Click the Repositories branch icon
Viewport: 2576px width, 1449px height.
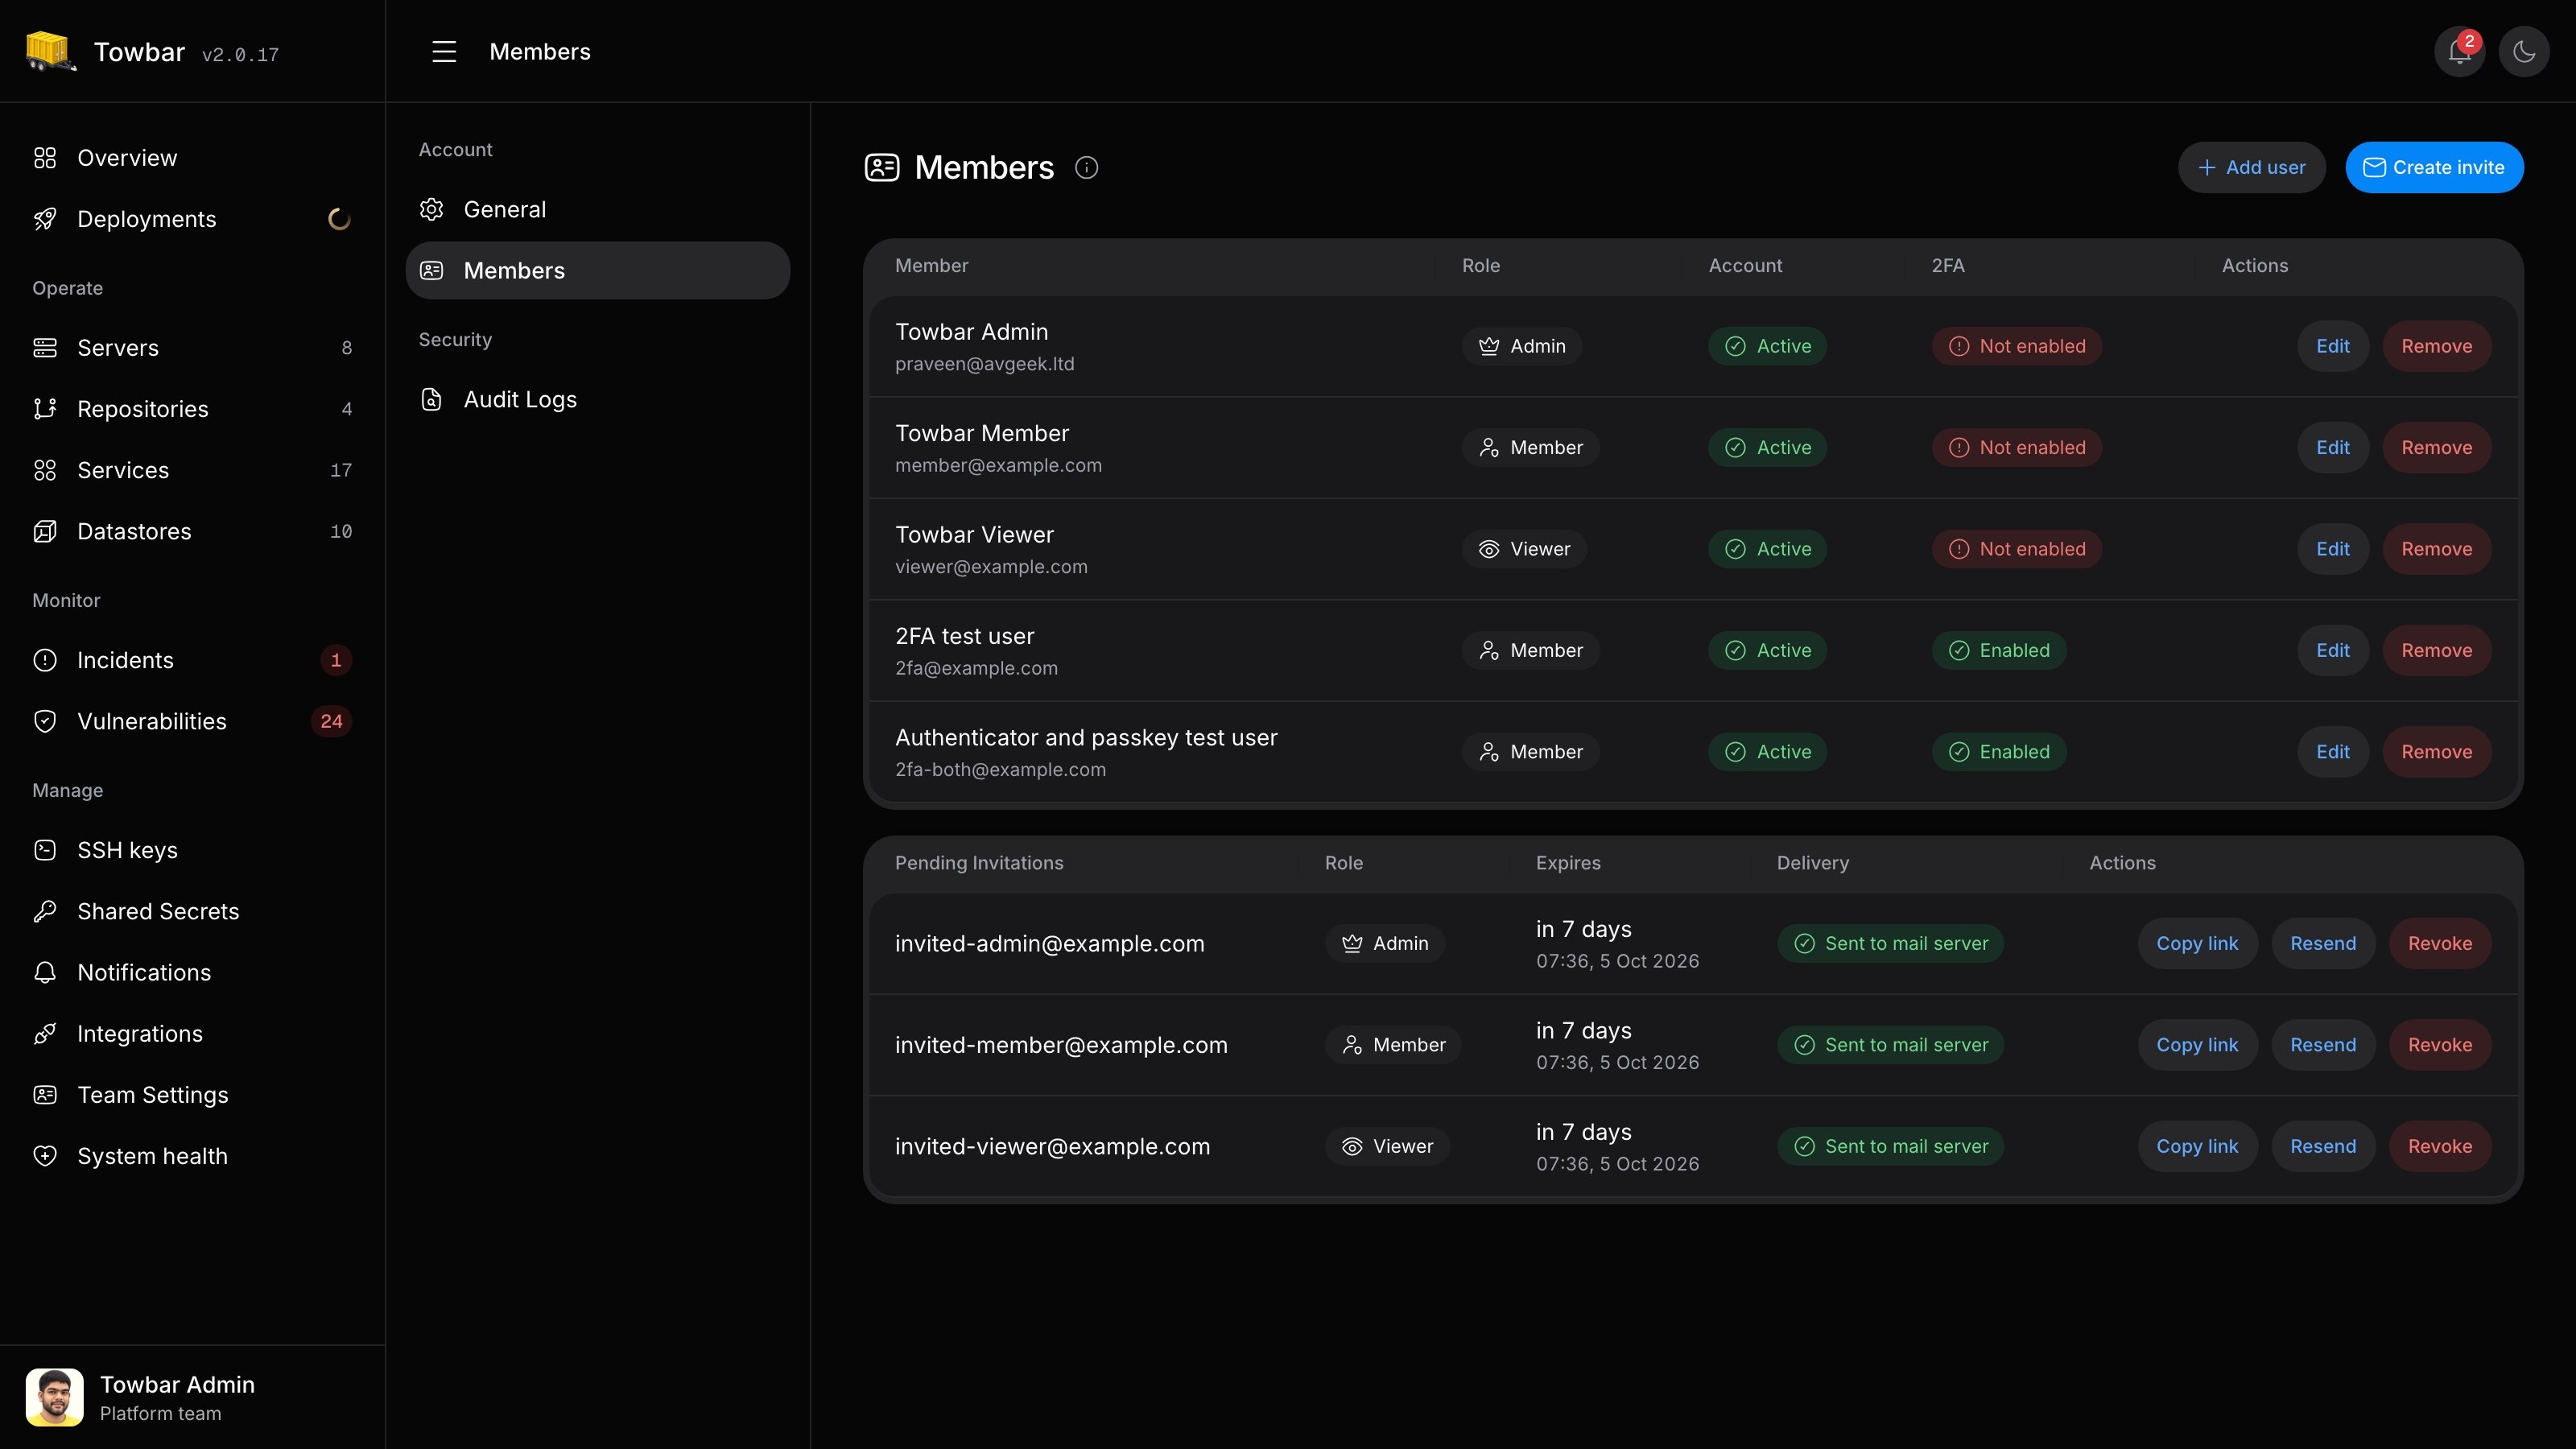pyautogui.click(x=45, y=409)
